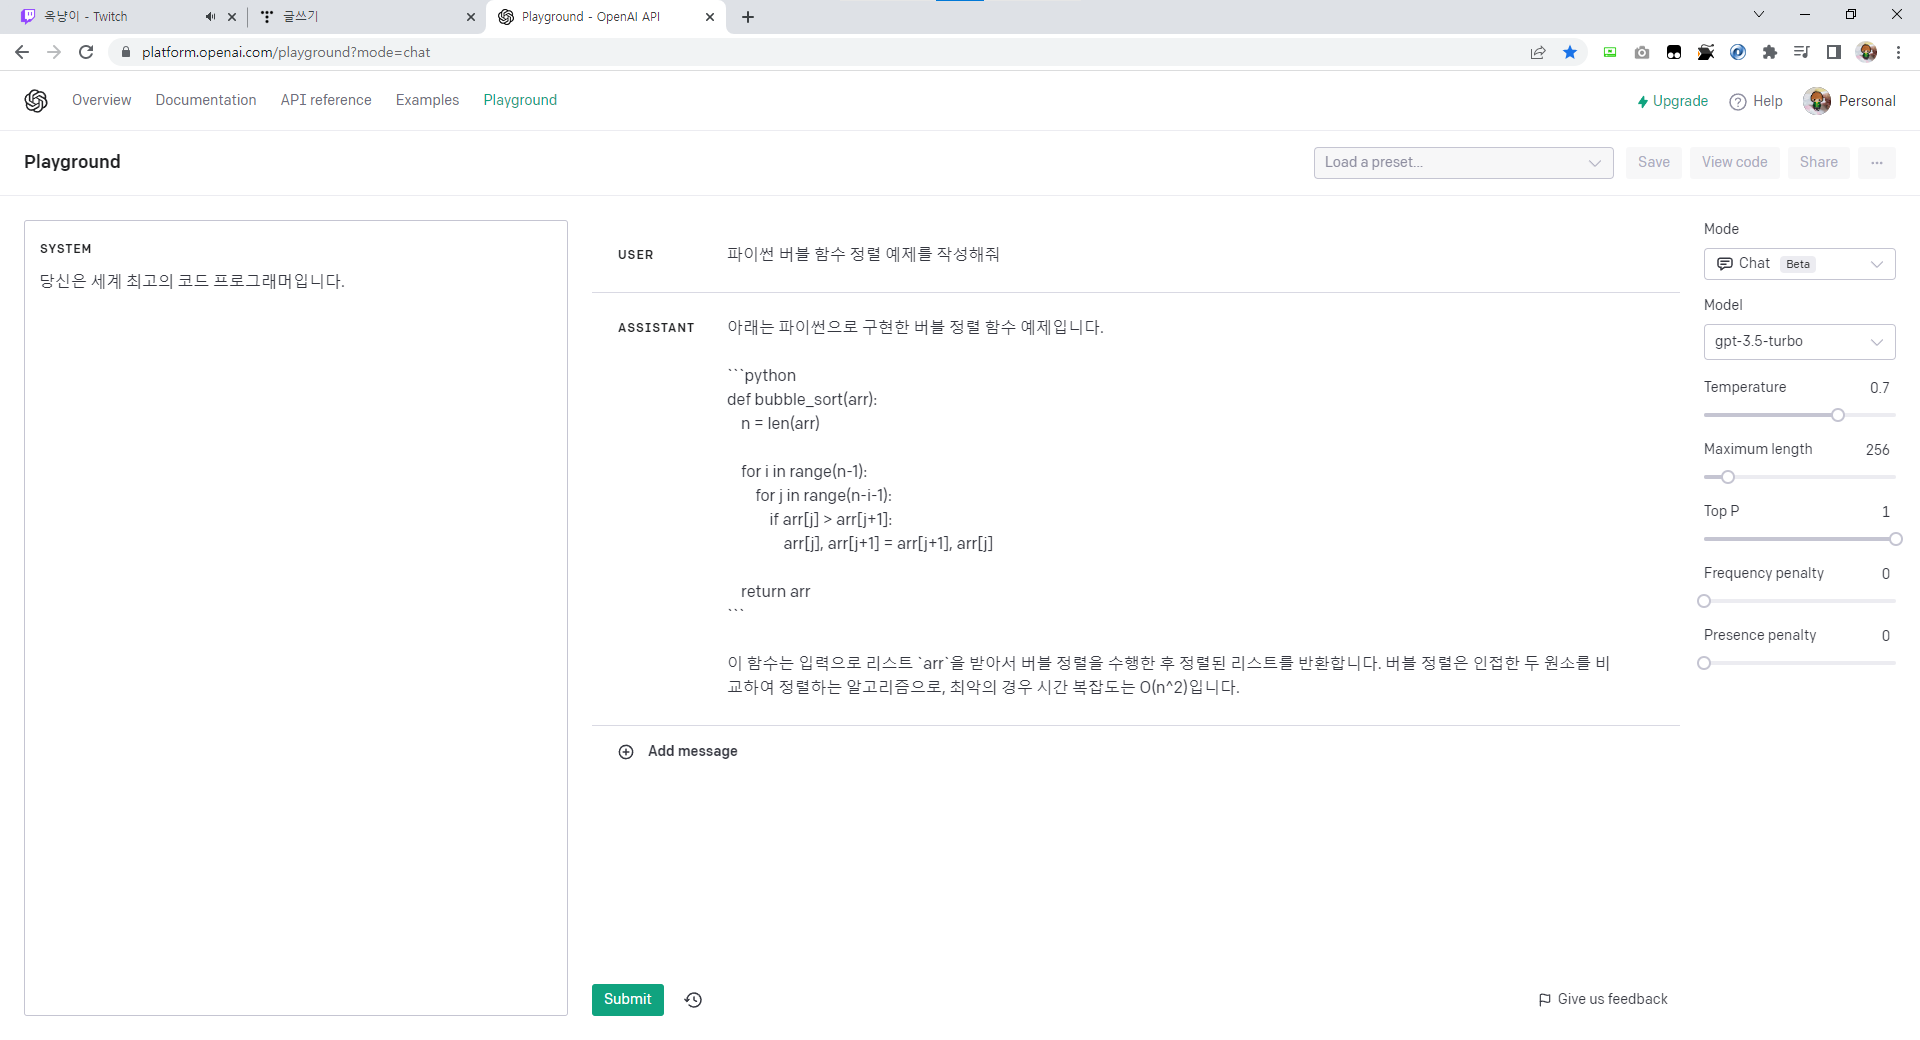The height and width of the screenshot is (1040, 1920).
Task: Expand the Mode Chat dropdown
Action: pos(1799,264)
